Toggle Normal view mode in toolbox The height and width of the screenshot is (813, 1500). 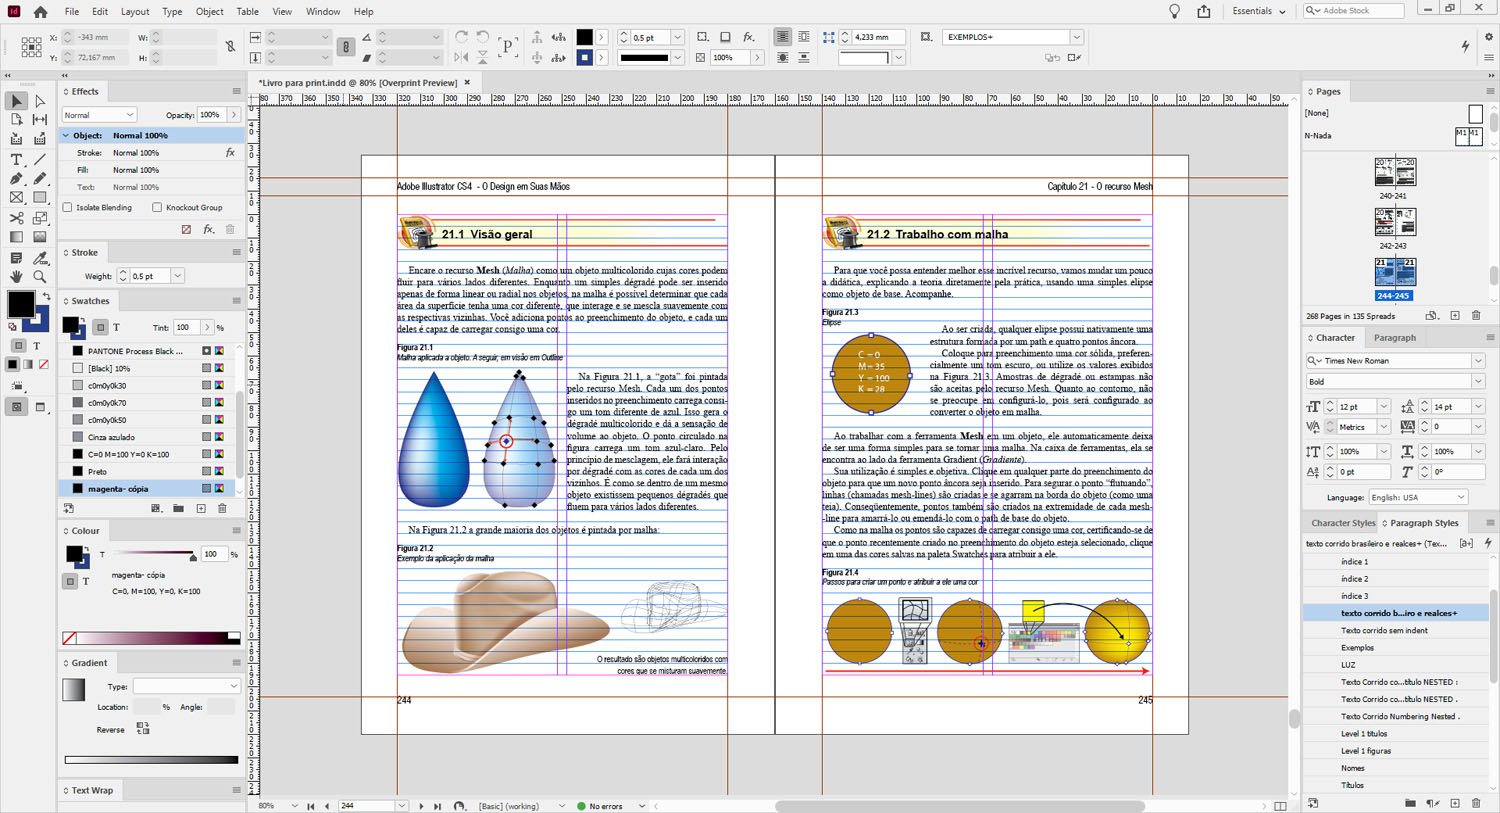coord(17,407)
